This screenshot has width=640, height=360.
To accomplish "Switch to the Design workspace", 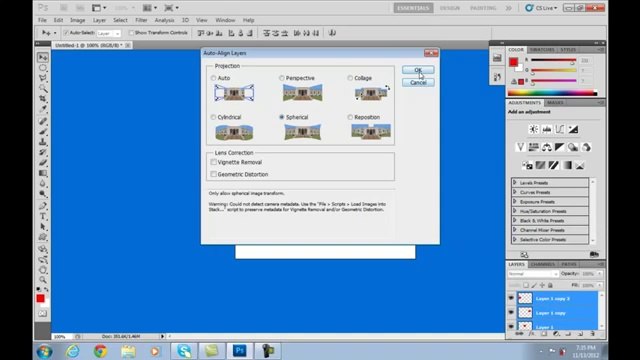I will (449, 8).
